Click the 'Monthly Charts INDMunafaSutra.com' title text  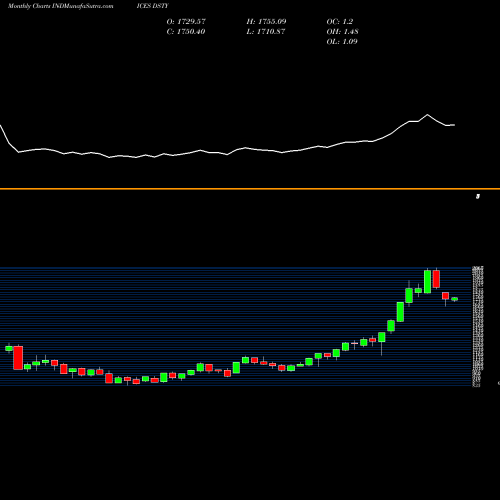pyautogui.click(x=60, y=6)
